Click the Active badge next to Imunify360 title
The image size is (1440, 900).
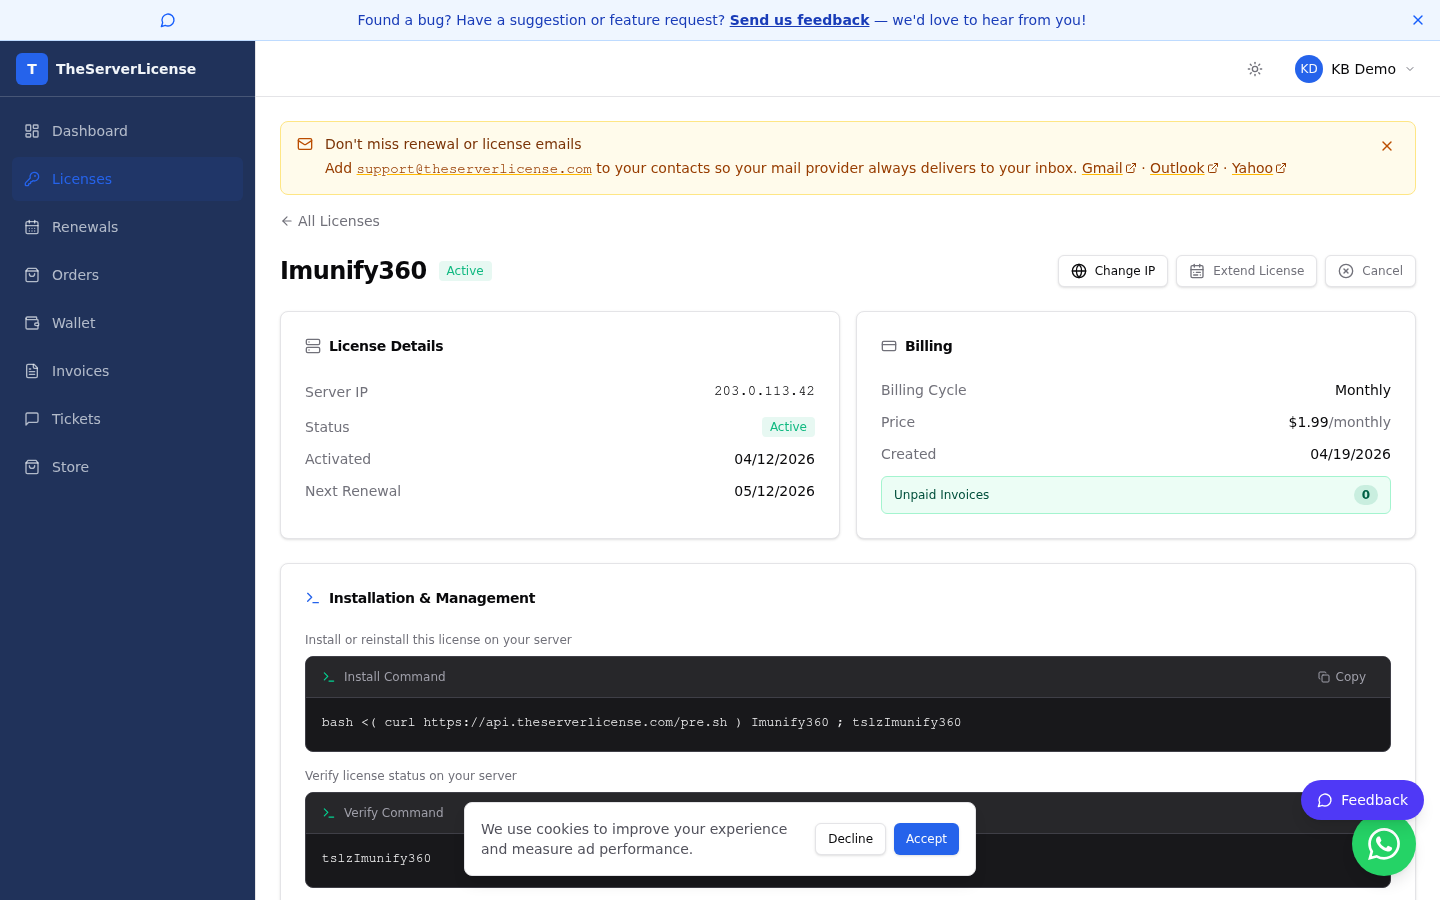465,271
